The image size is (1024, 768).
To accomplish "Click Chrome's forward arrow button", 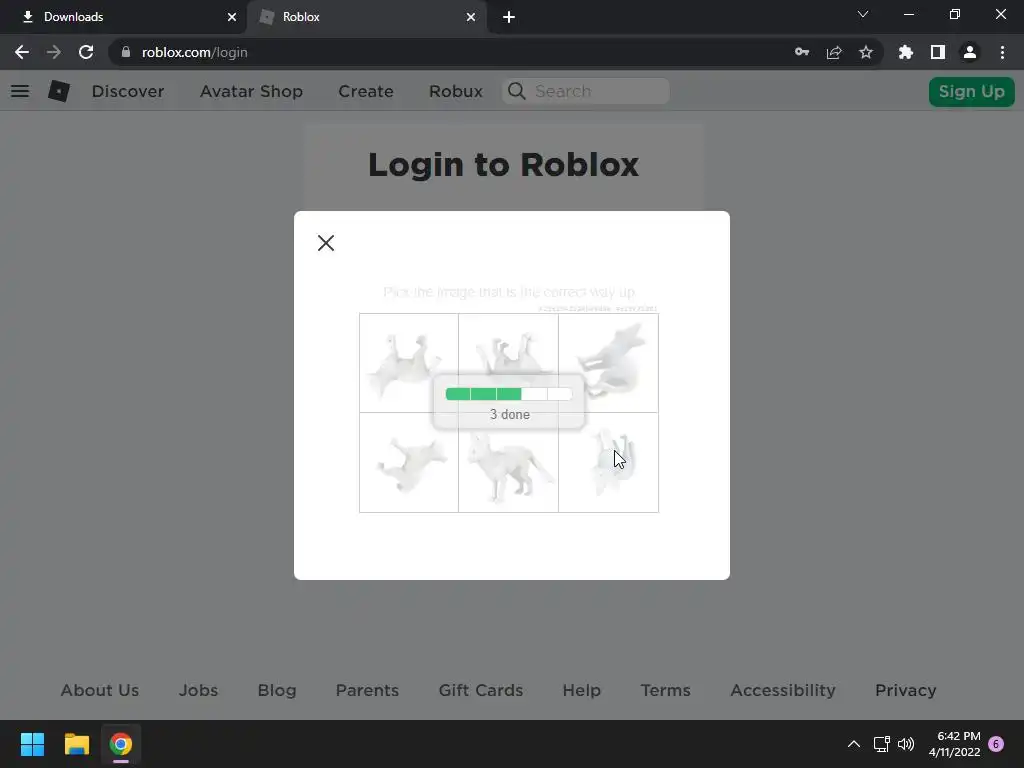I will [x=54, y=52].
